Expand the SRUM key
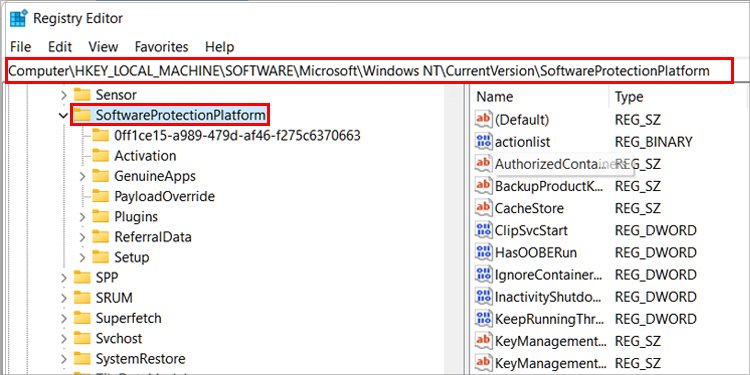This screenshot has height=375, width=750. coord(63,298)
